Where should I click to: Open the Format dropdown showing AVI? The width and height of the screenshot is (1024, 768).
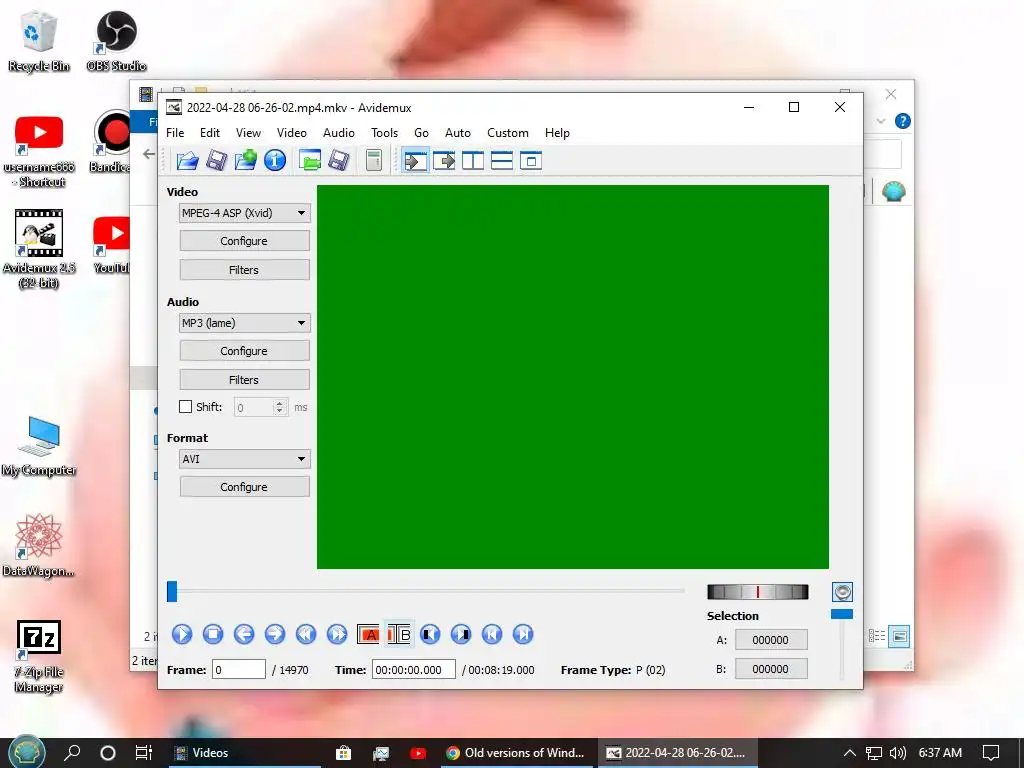coord(244,459)
